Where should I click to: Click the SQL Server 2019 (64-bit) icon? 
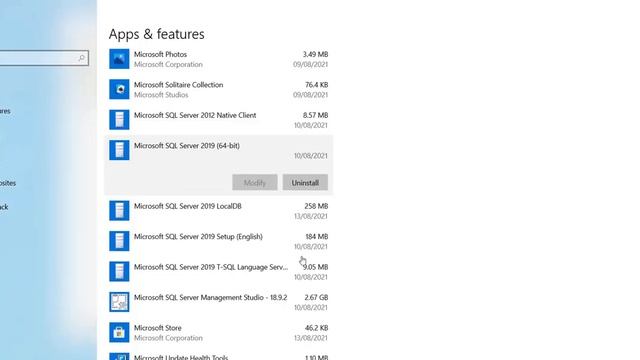[119, 150]
